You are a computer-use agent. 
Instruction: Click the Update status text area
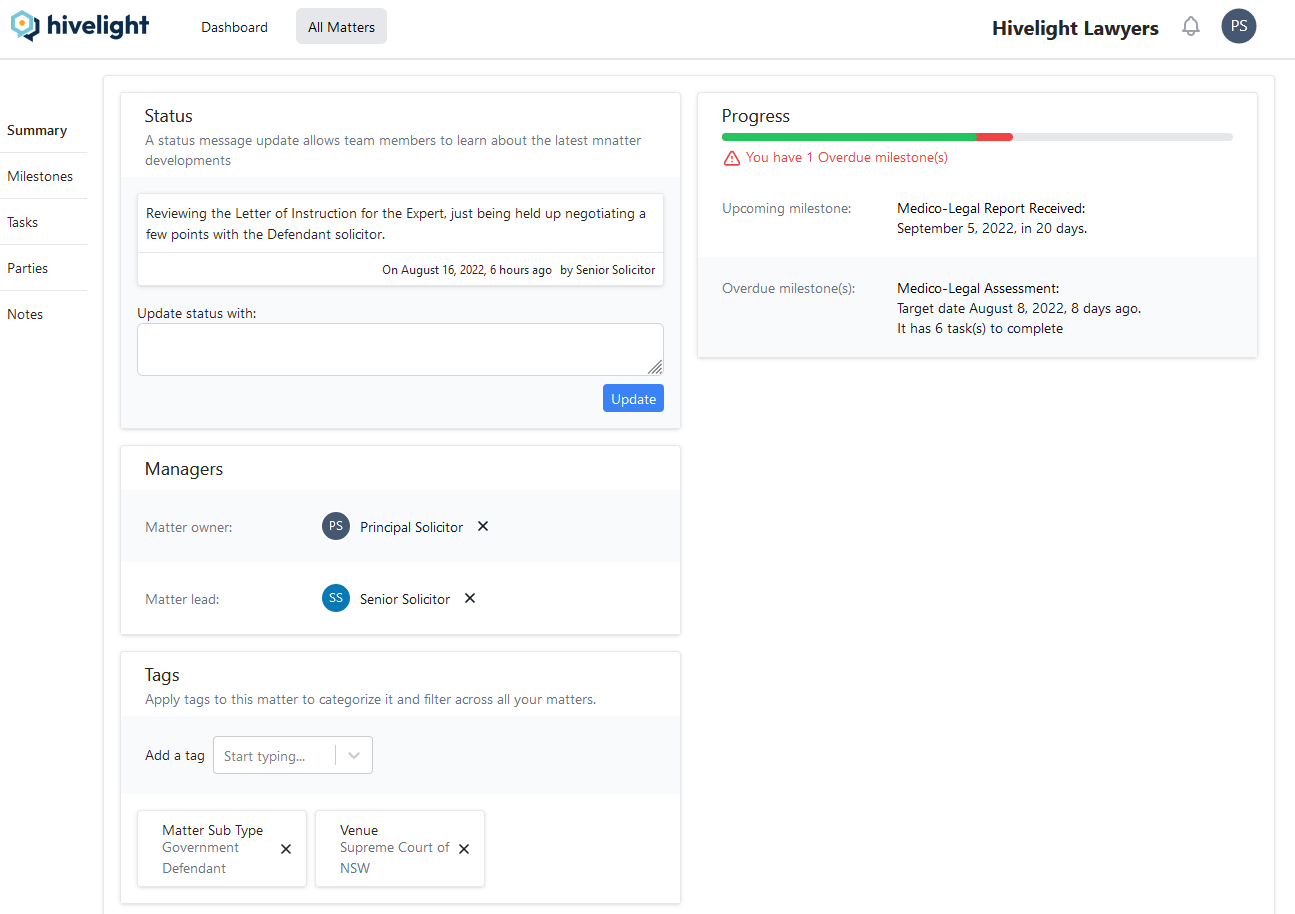(x=399, y=349)
